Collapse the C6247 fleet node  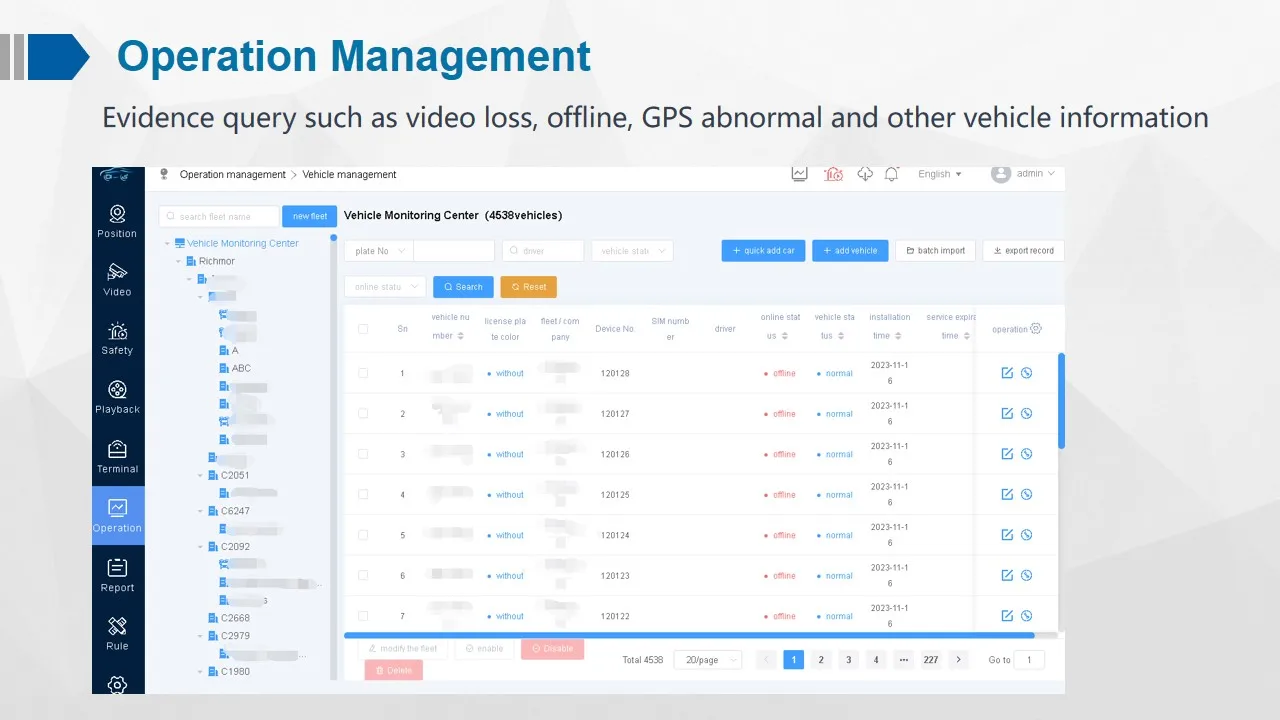click(201, 511)
